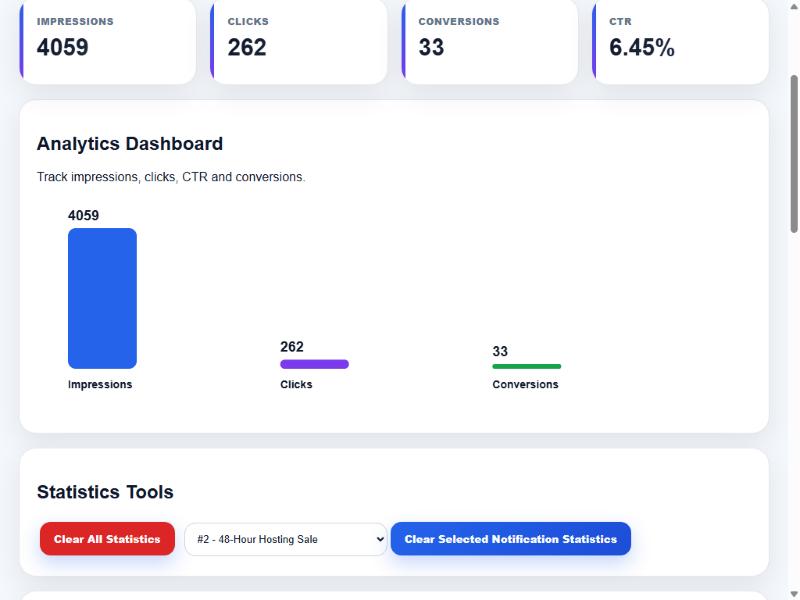Click the CTR card title

click(620, 21)
